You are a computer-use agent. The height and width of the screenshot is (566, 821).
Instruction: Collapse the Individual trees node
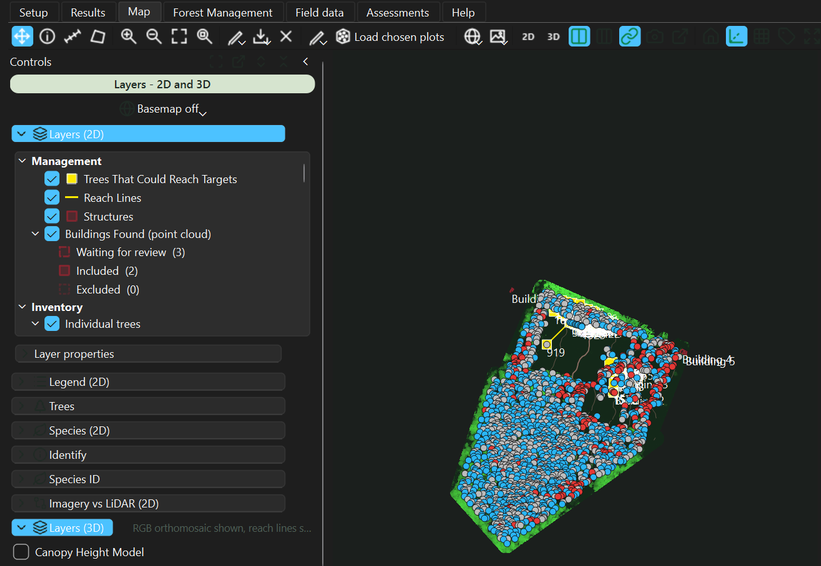click(x=35, y=324)
